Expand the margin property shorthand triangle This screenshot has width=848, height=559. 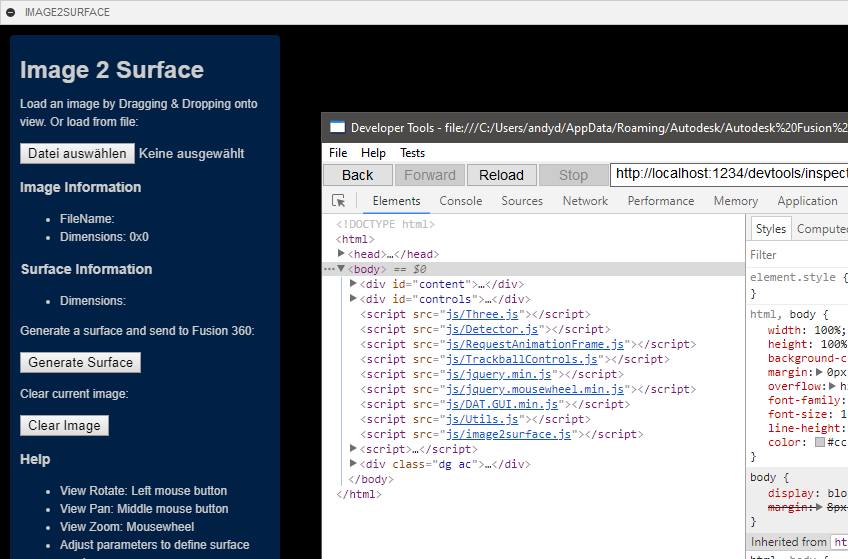(x=819, y=372)
